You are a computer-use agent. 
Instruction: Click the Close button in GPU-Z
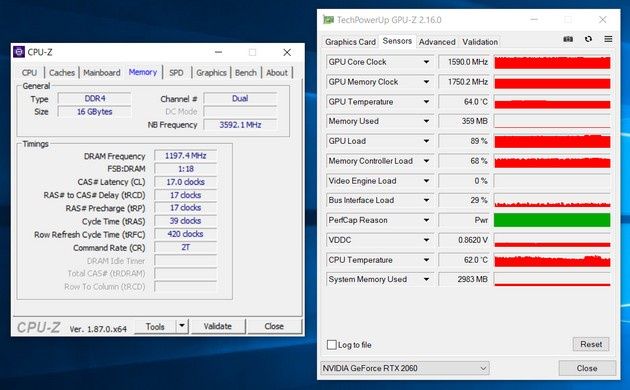587,368
